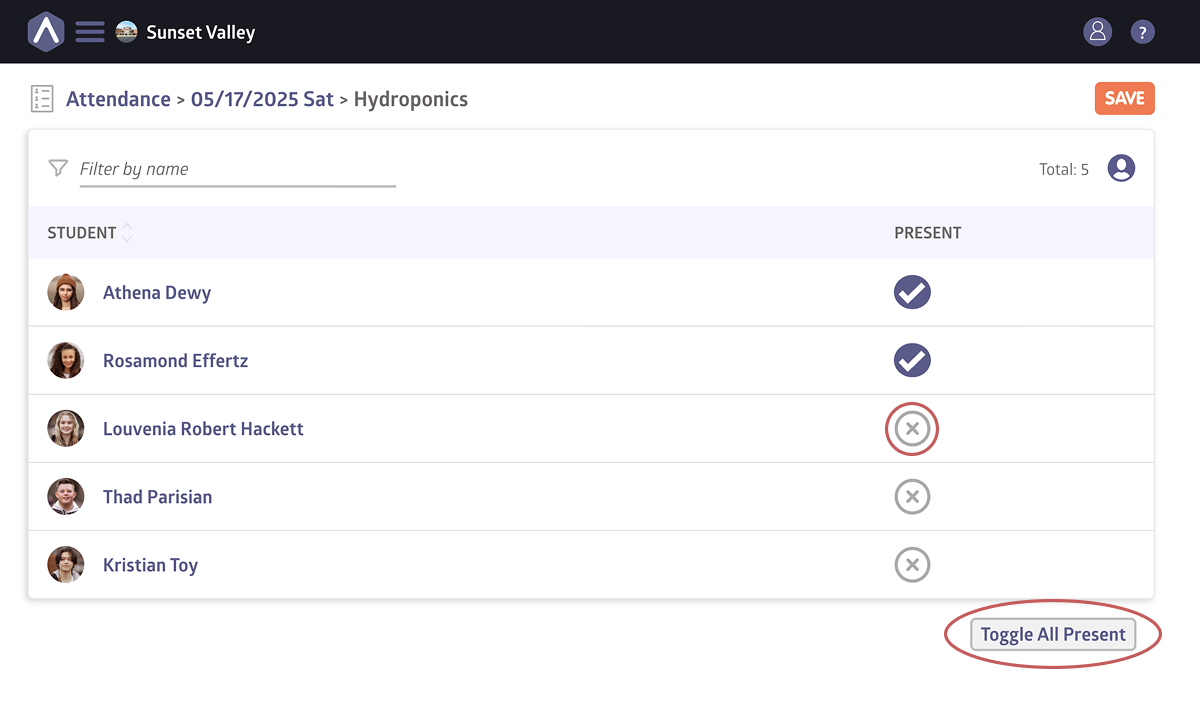The width and height of the screenshot is (1200, 710).
Task: Mark Kristian Toy as present
Action: tap(912, 565)
